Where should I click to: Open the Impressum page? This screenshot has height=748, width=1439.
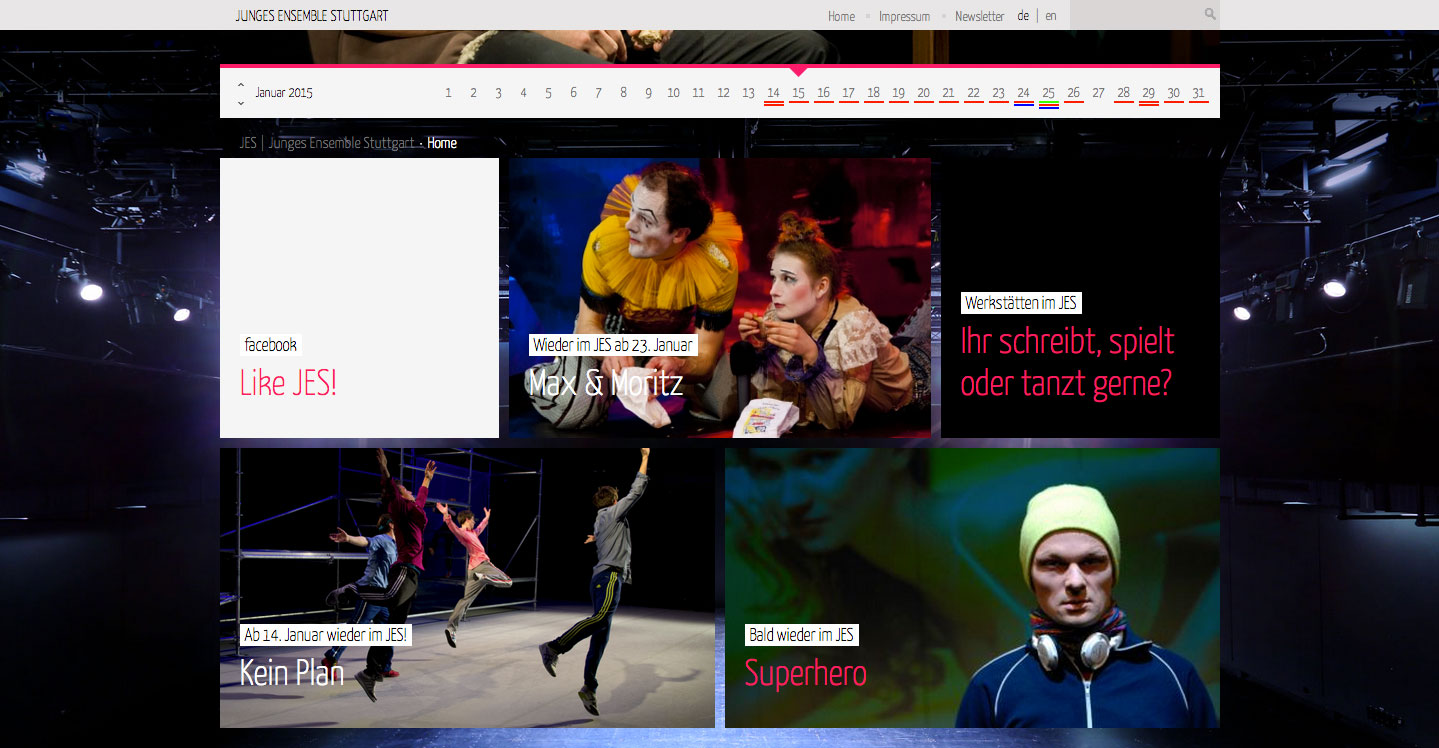coord(904,16)
